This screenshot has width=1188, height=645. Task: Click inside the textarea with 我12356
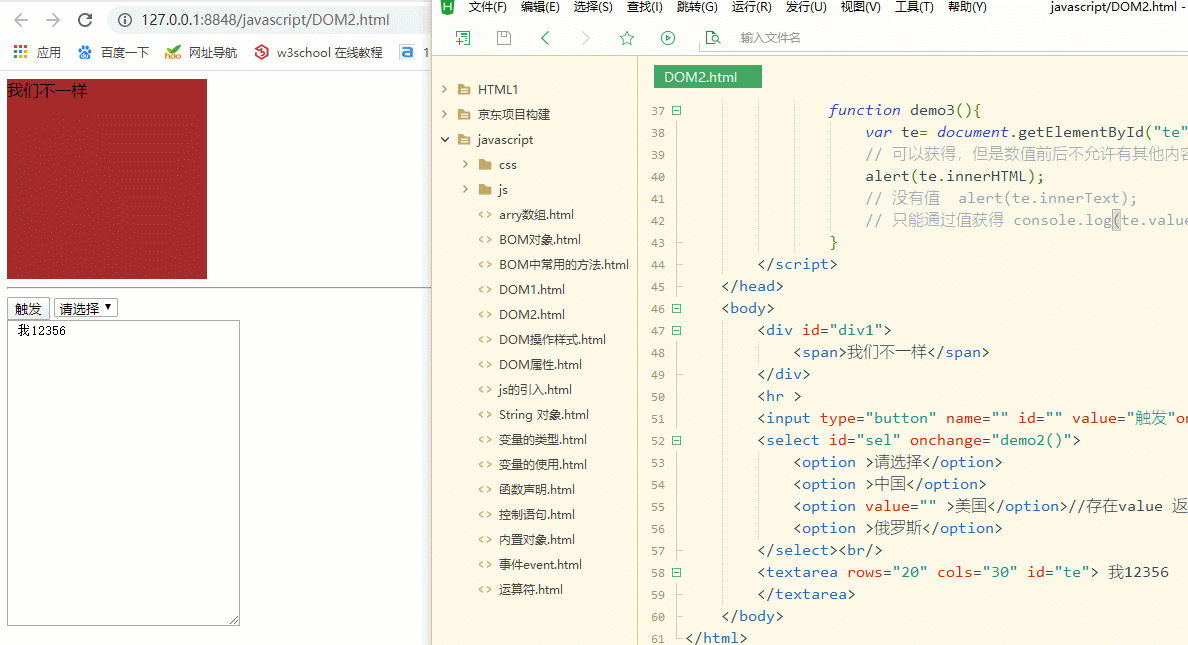pyautogui.click(x=123, y=473)
